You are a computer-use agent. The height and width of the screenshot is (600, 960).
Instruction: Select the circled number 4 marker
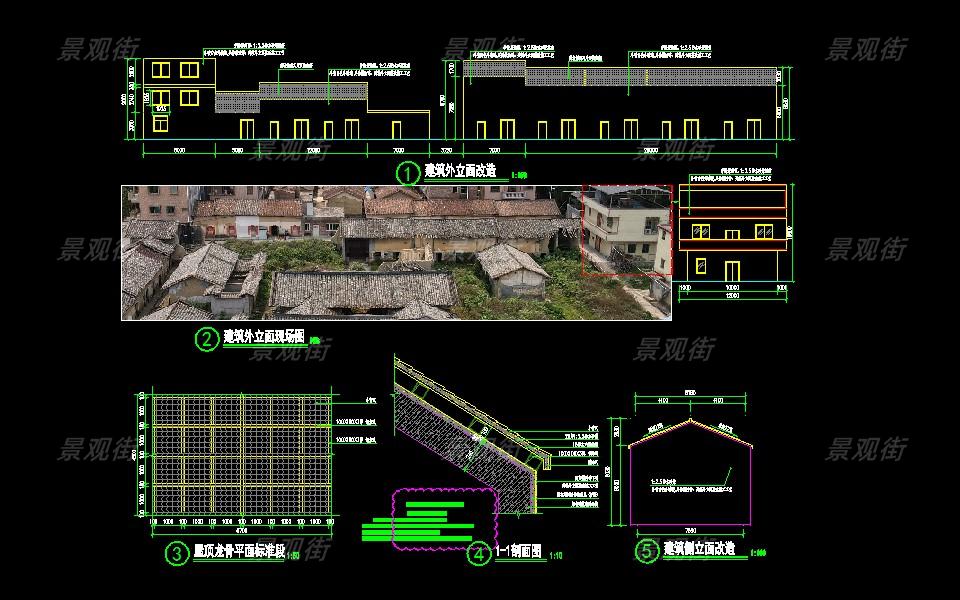(480, 553)
